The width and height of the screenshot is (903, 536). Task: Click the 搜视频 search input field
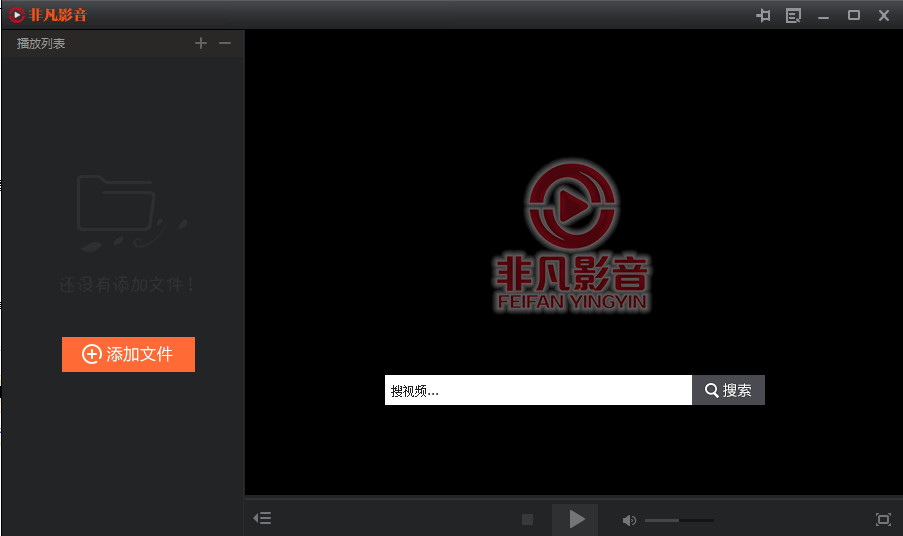point(538,390)
